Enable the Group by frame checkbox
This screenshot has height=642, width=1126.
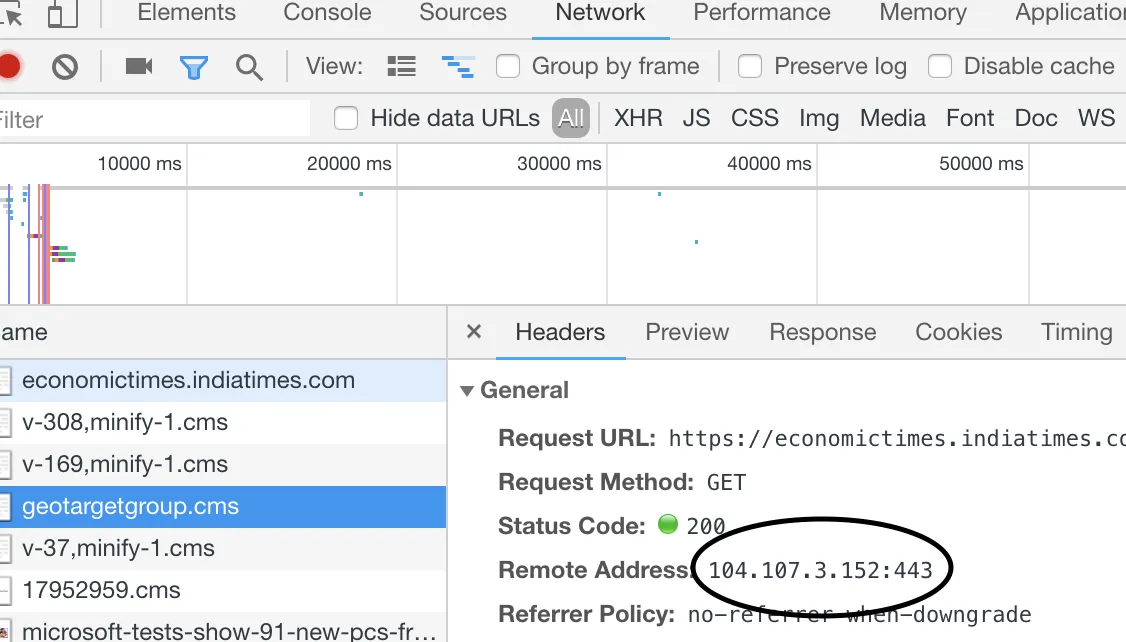[x=508, y=67]
